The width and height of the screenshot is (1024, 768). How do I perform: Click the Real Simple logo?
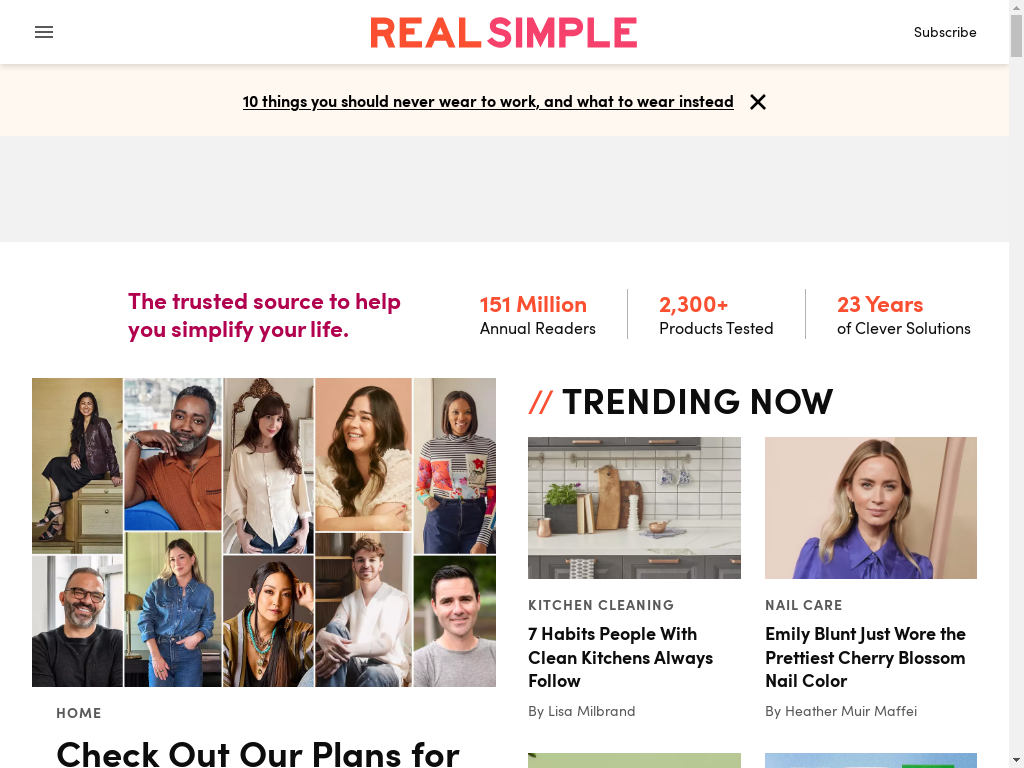(x=504, y=33)
